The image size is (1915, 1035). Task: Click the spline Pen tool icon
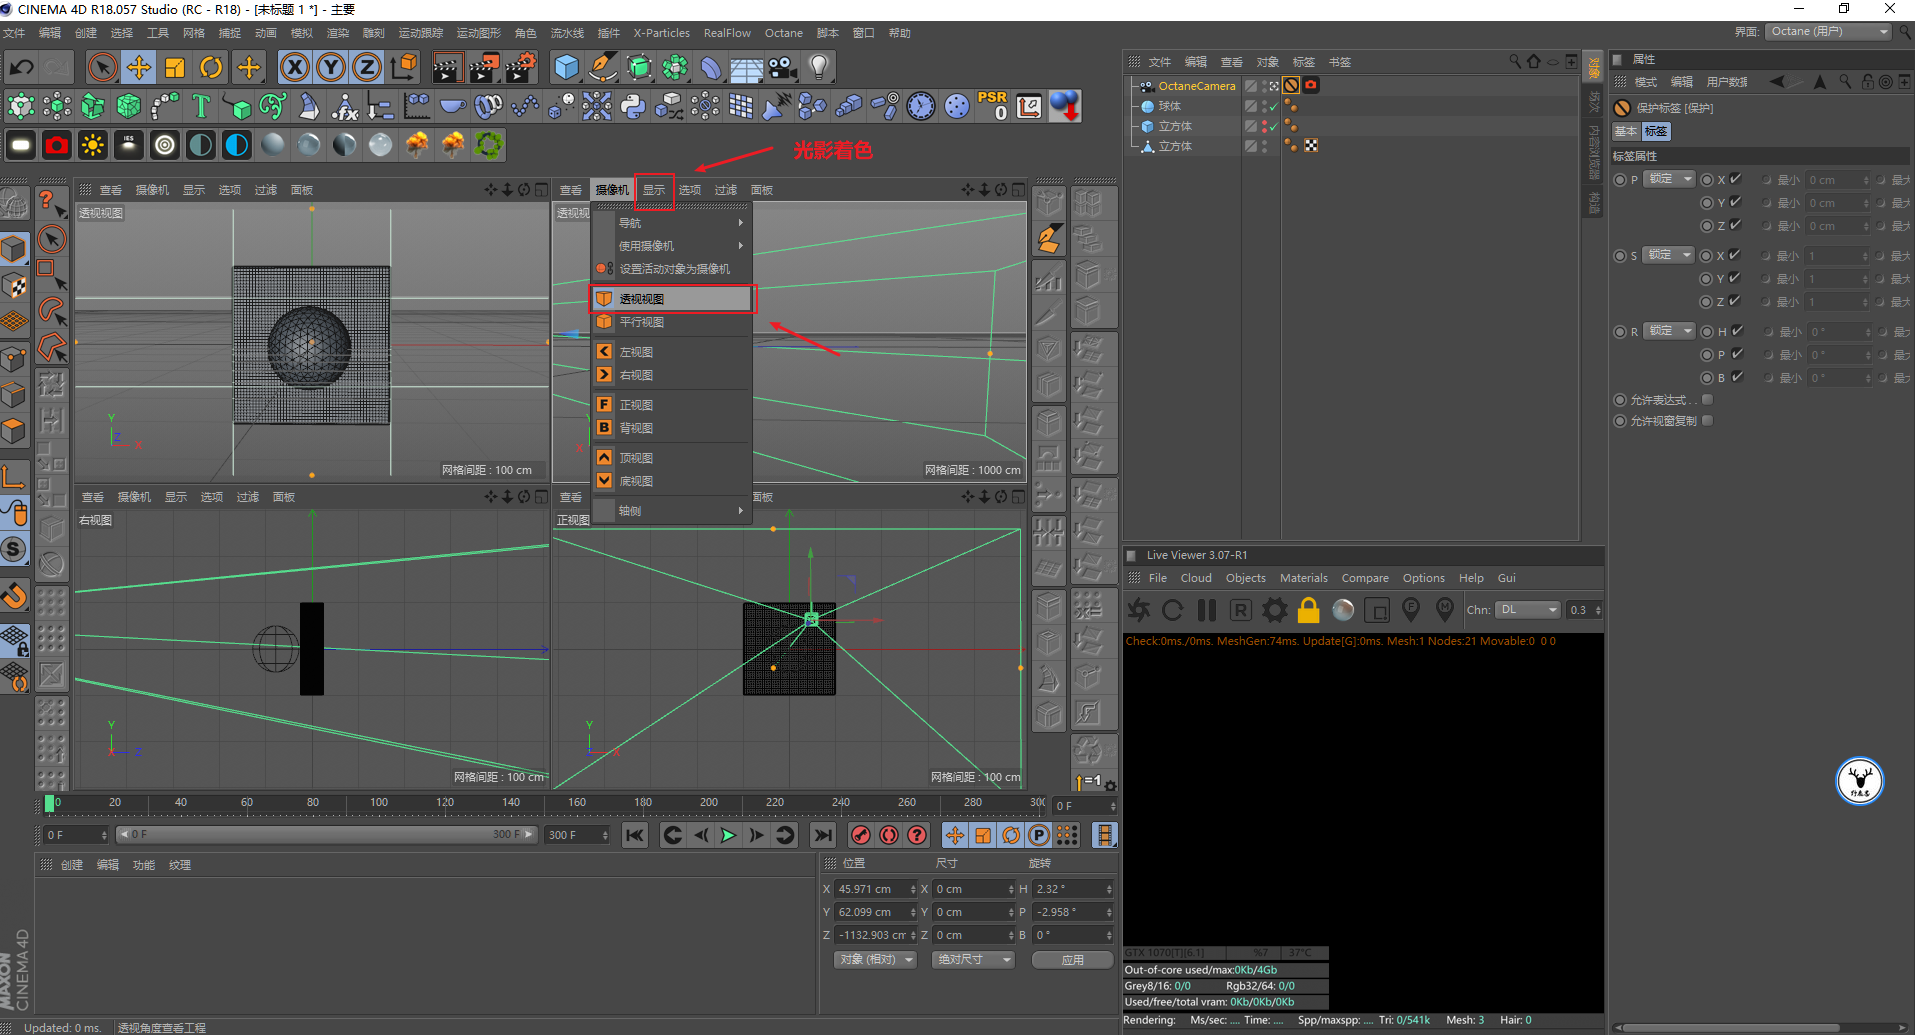(x=603, y=68)
